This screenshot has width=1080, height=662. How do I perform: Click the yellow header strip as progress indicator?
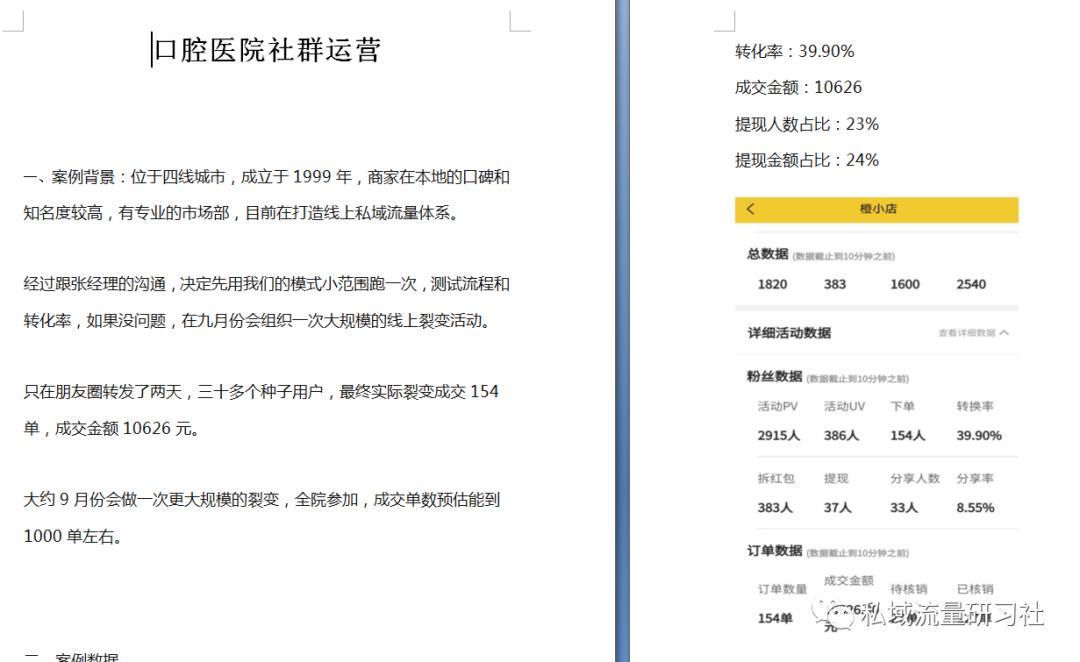(x=877, y=210)
